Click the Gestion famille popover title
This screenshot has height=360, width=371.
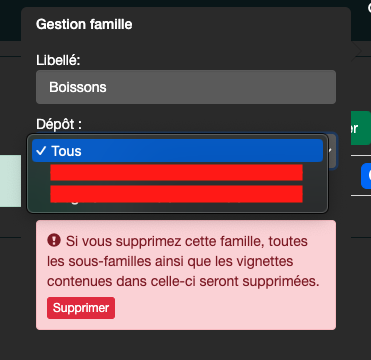84,24
